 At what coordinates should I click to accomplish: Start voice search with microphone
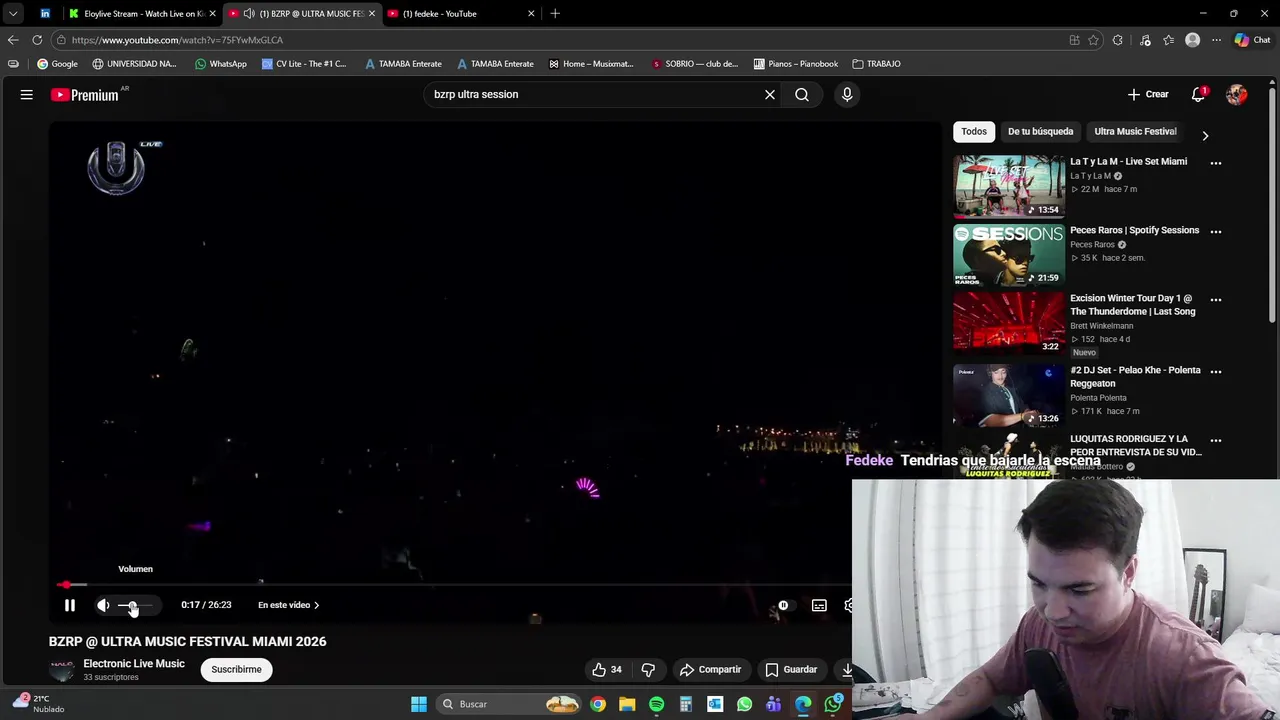coord(847,94)
